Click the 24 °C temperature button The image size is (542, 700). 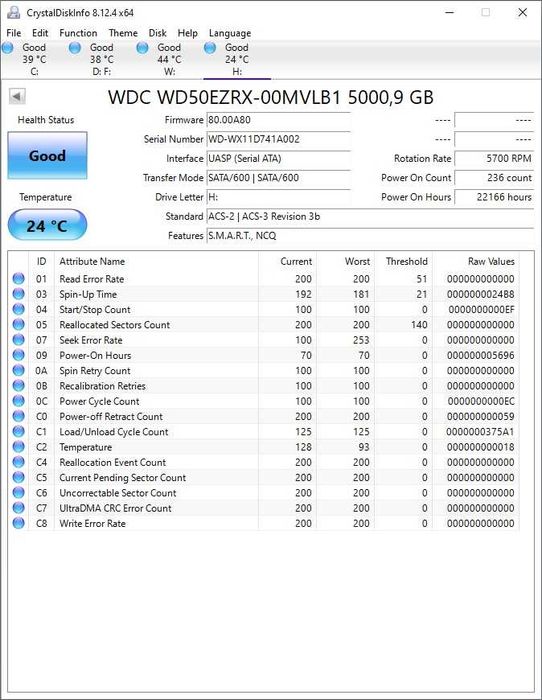pyautogui.click(x=47, y=225)
